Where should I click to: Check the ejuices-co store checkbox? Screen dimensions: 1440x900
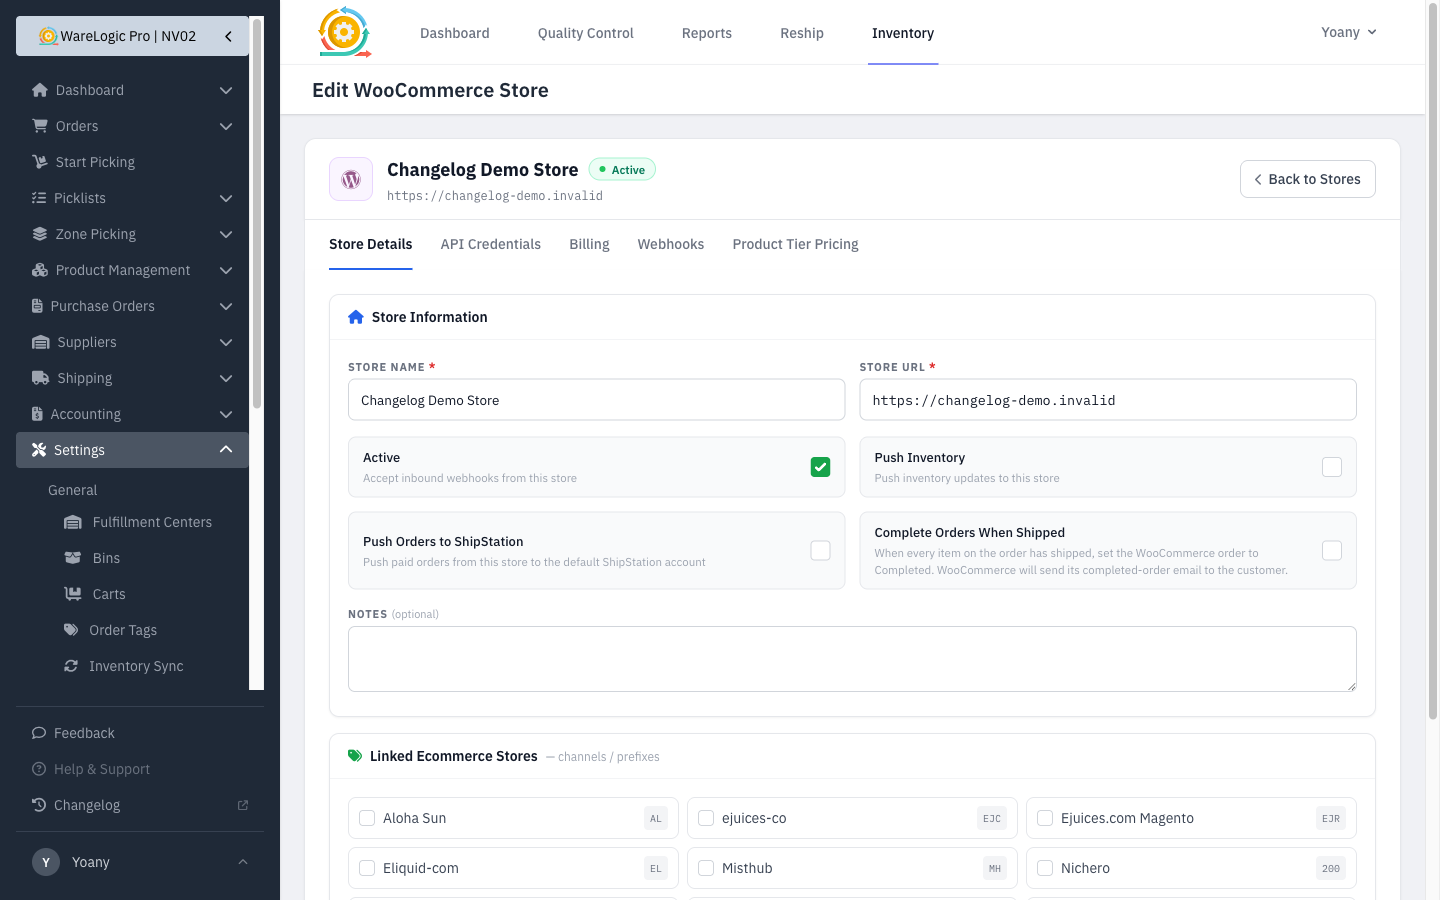[706, 818]
